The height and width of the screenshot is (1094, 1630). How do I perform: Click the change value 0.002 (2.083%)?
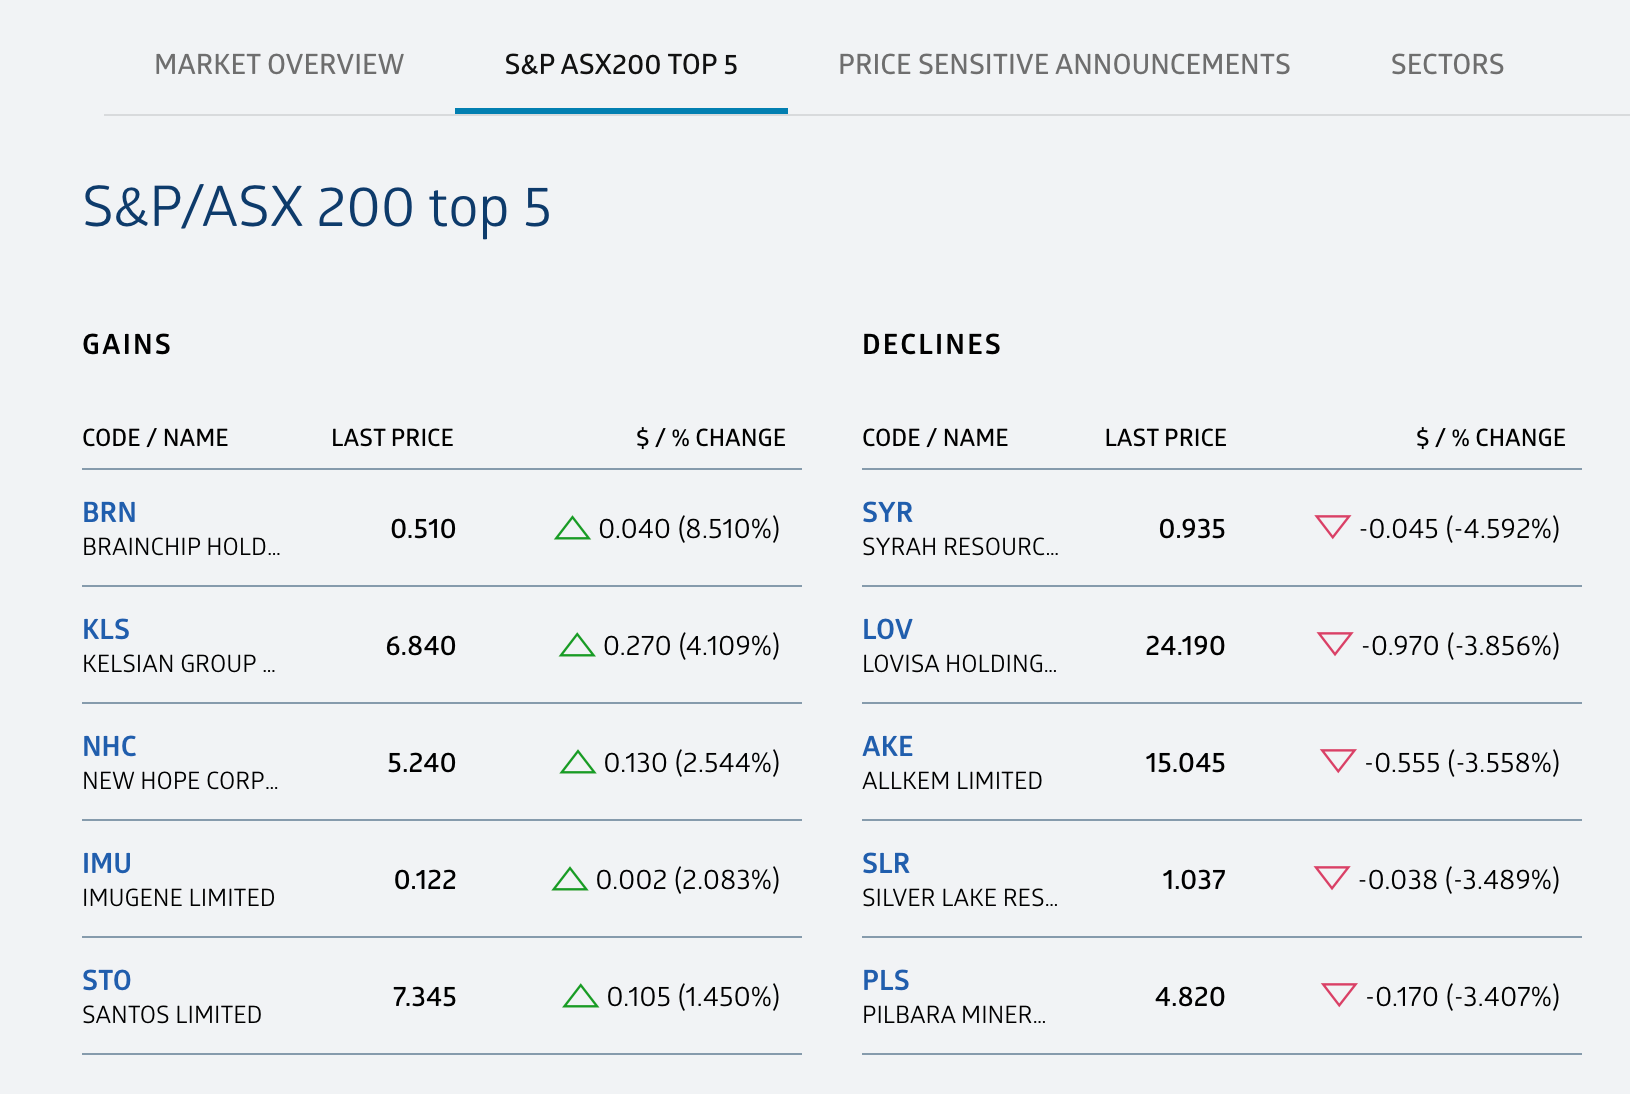688,880
